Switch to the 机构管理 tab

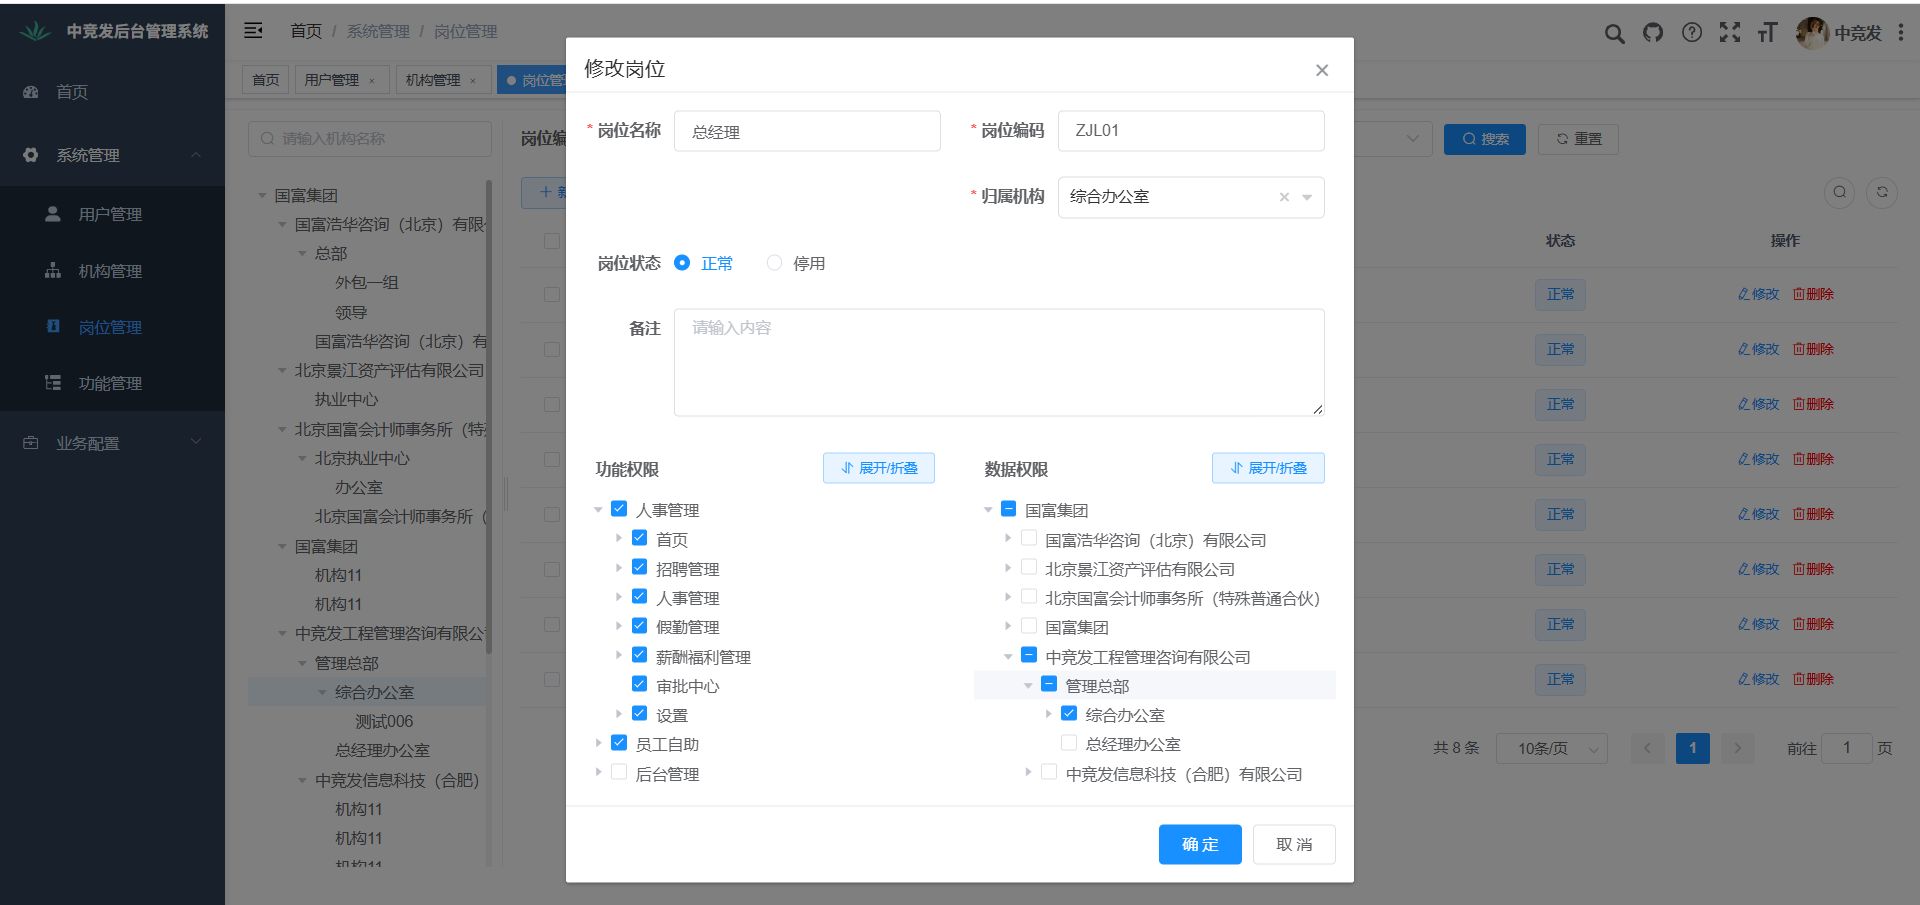[x=433, y=80]
